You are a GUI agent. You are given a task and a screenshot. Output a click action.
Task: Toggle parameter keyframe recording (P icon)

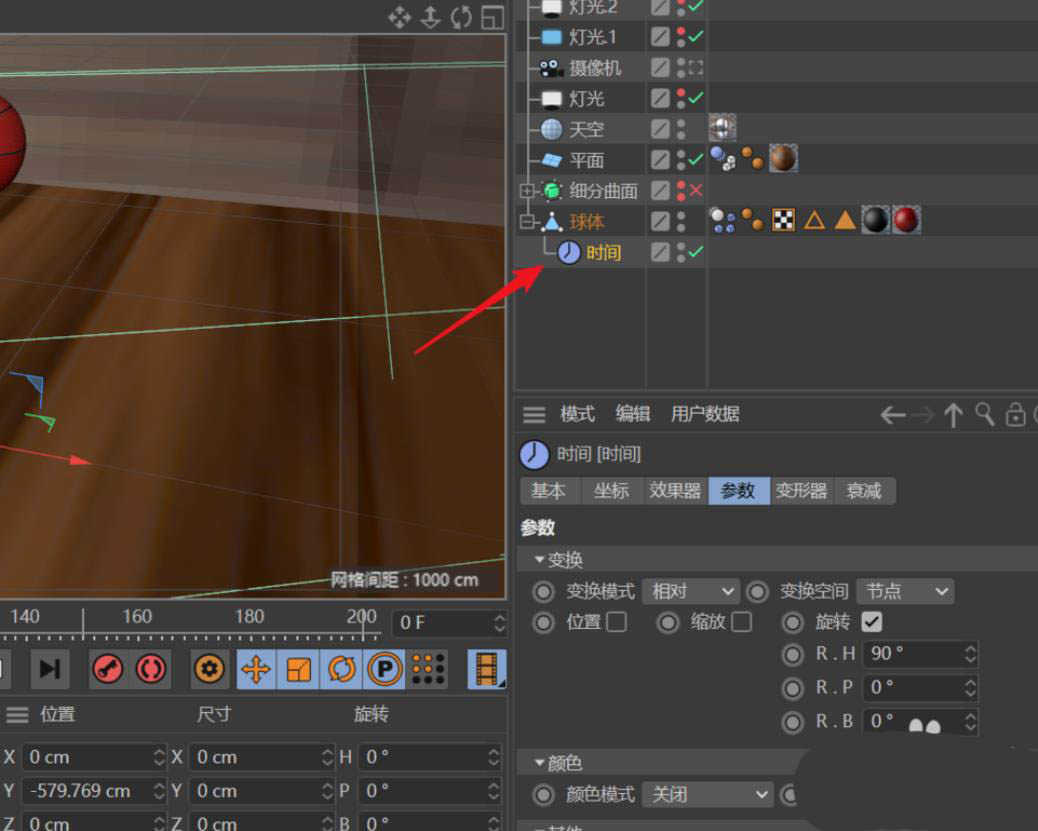click(x=384, y=669)
